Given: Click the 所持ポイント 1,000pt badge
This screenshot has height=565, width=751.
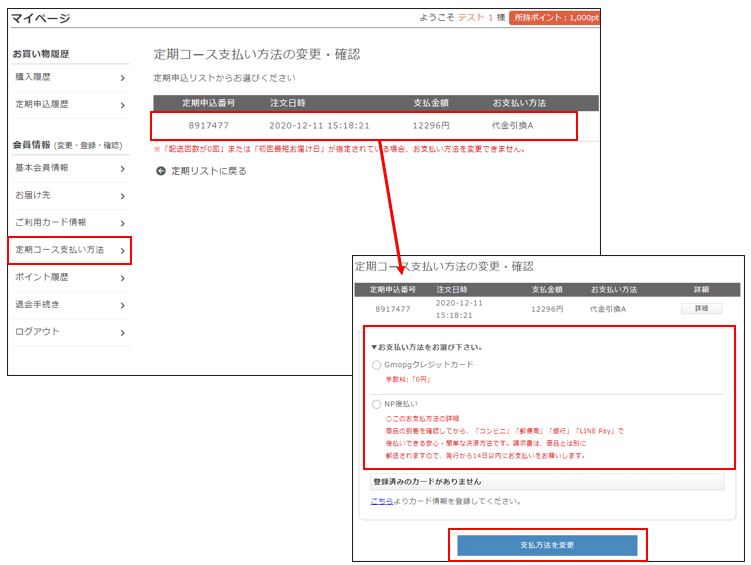Looking at the screenshot, I should click(554, 18).
